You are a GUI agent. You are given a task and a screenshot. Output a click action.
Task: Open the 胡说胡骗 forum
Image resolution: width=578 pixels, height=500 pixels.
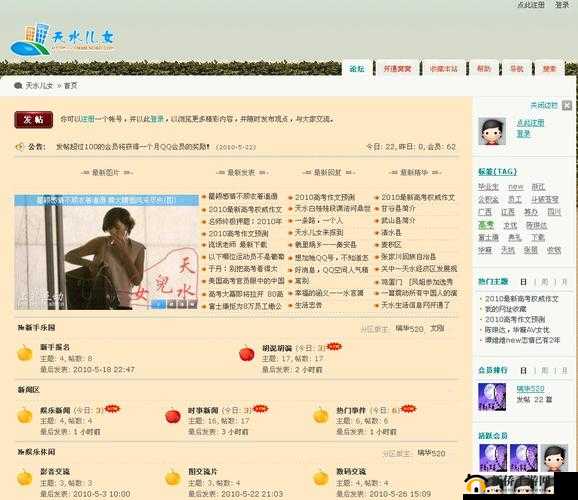277,348
